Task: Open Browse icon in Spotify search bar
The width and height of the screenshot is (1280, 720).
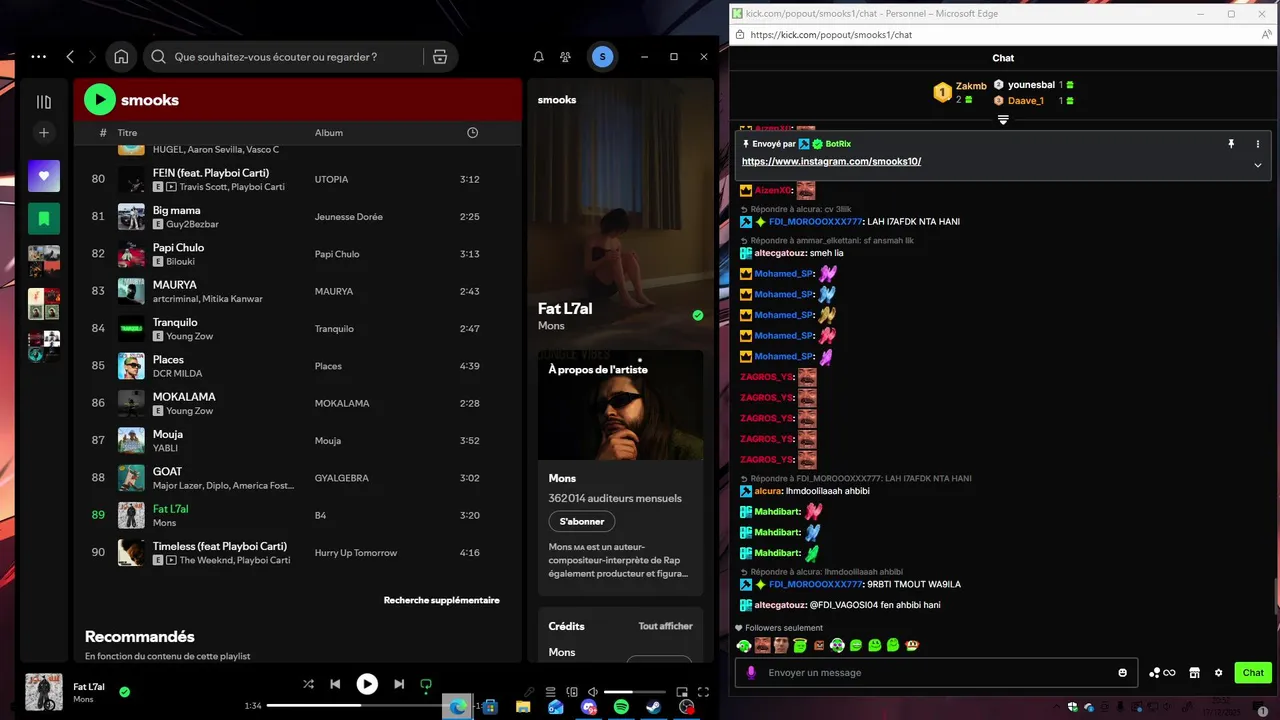Action: 439,57
